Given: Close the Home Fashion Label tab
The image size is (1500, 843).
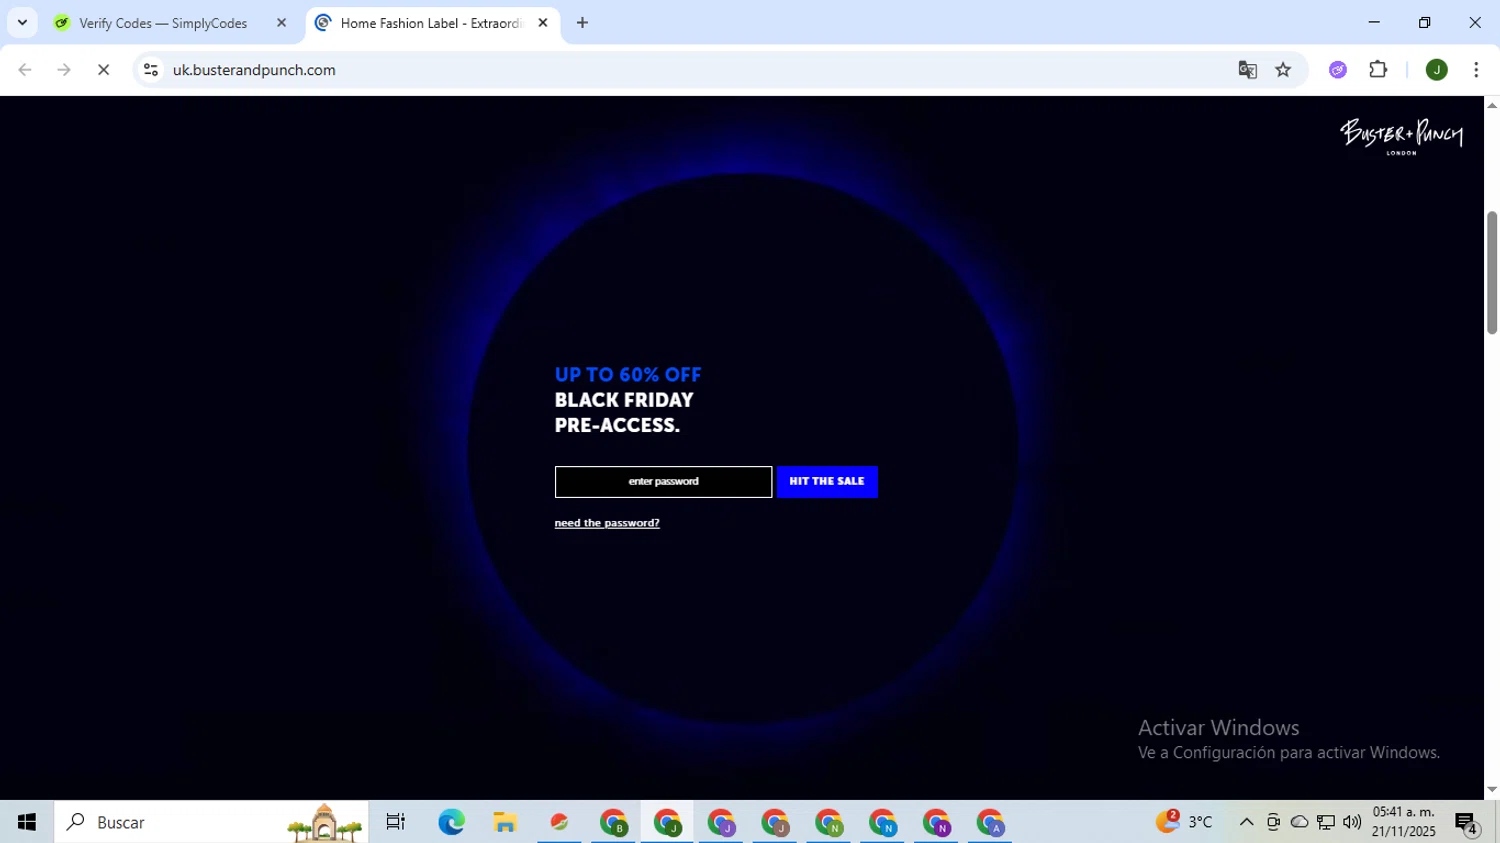Looking at the screenshot, I should [x=543, y=23].
